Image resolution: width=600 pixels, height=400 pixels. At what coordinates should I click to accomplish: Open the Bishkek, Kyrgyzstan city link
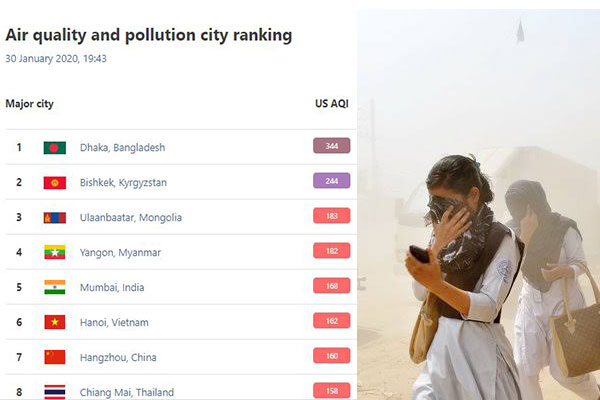[x=123, y=183]
